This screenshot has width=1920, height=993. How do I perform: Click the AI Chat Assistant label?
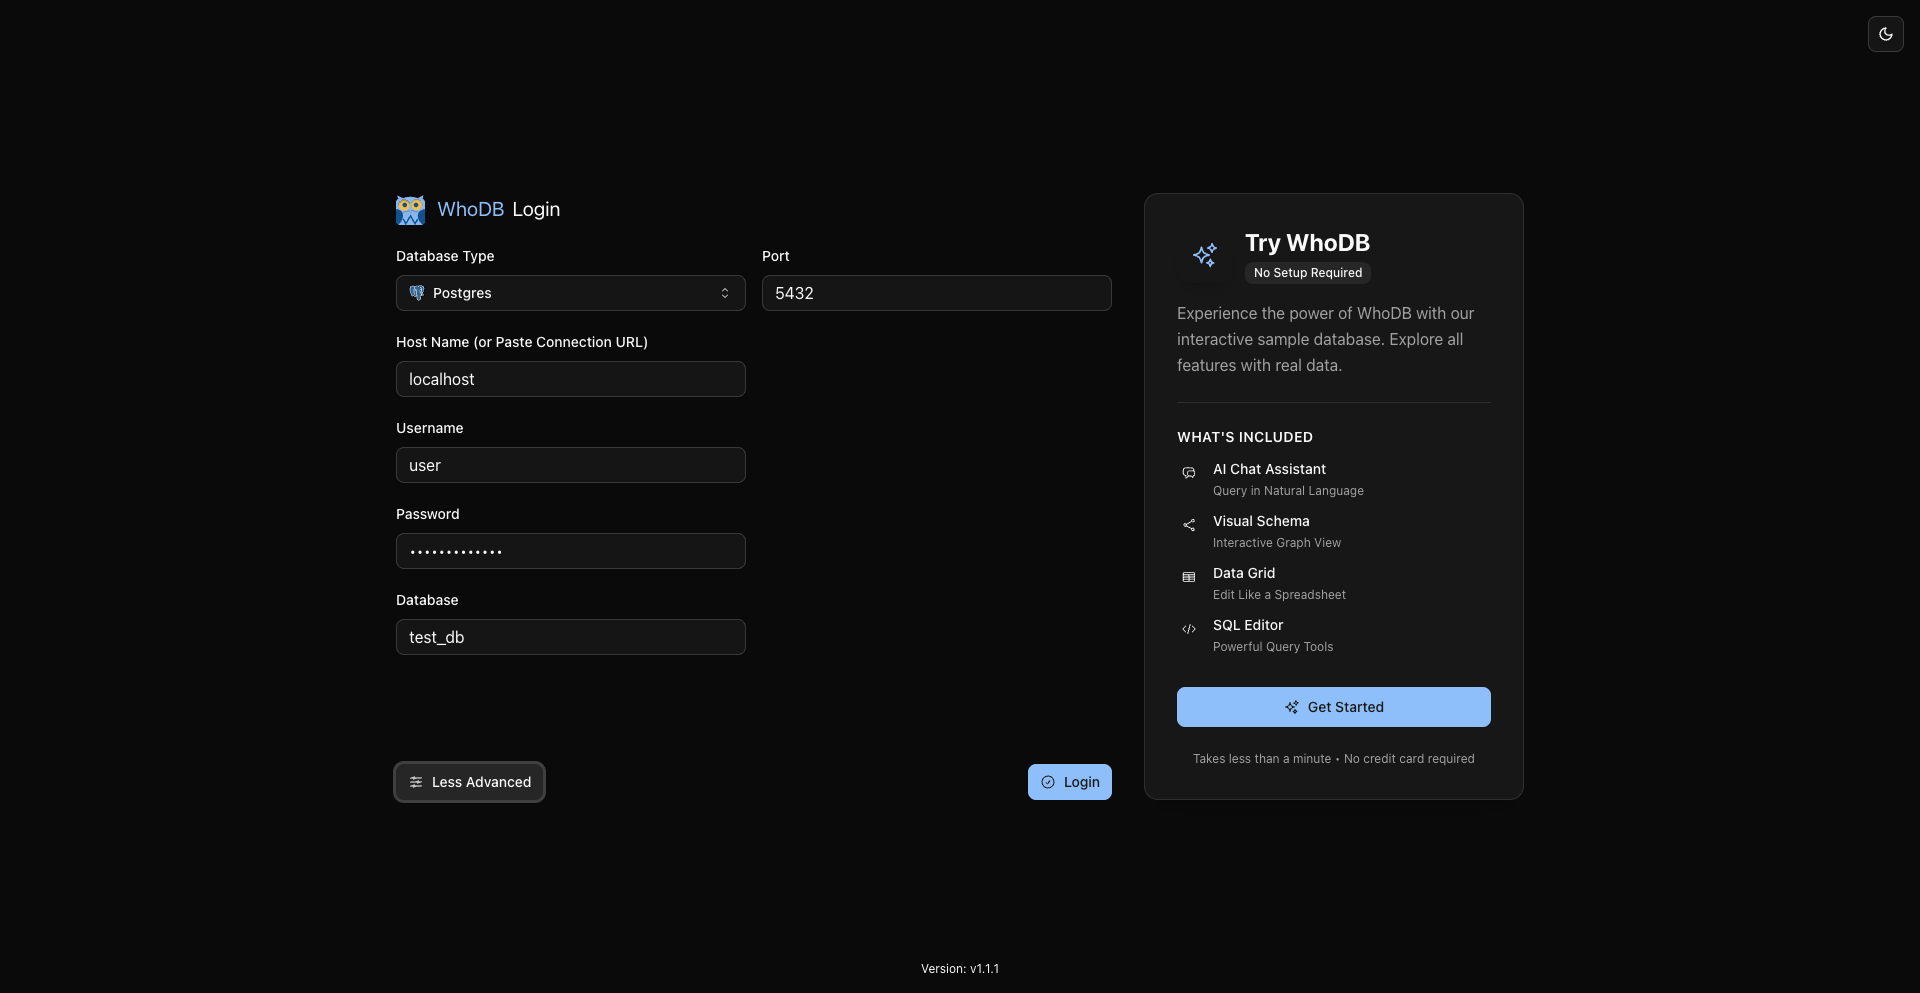click(1269, 469)
